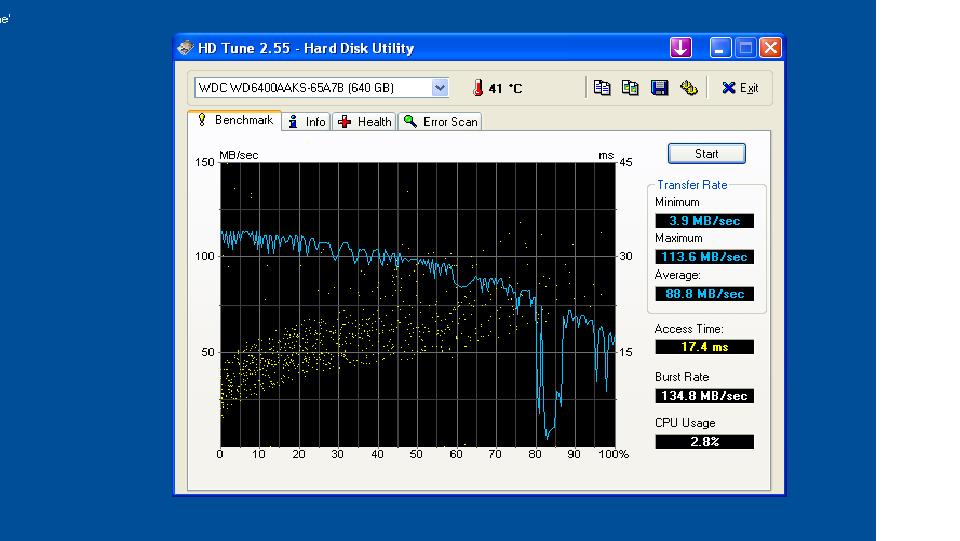The height and width of the screenshot is (541, 960).
Task: Click the Exit button
Action: coord(740,88)
